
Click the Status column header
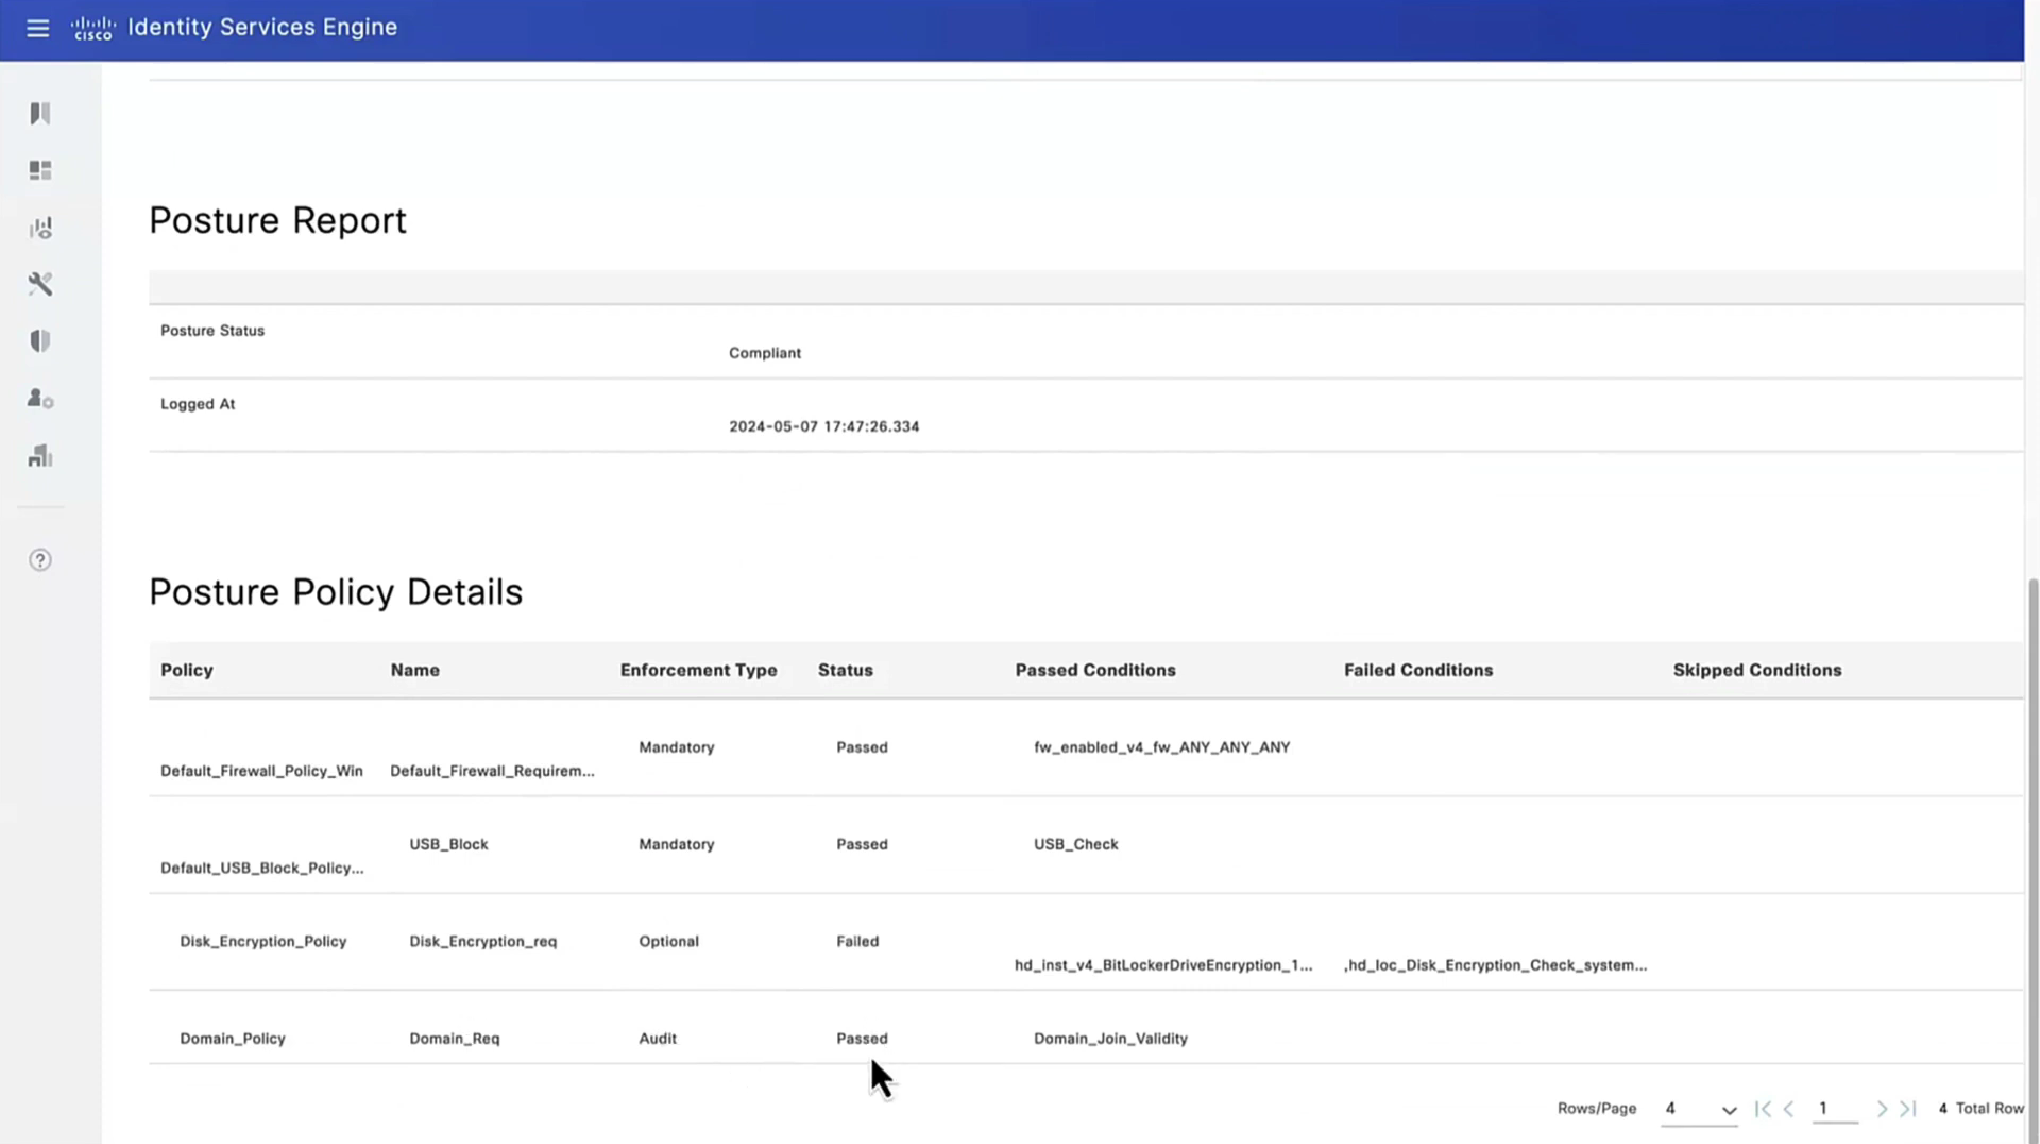pyautogui.click(x=845, y=670)
